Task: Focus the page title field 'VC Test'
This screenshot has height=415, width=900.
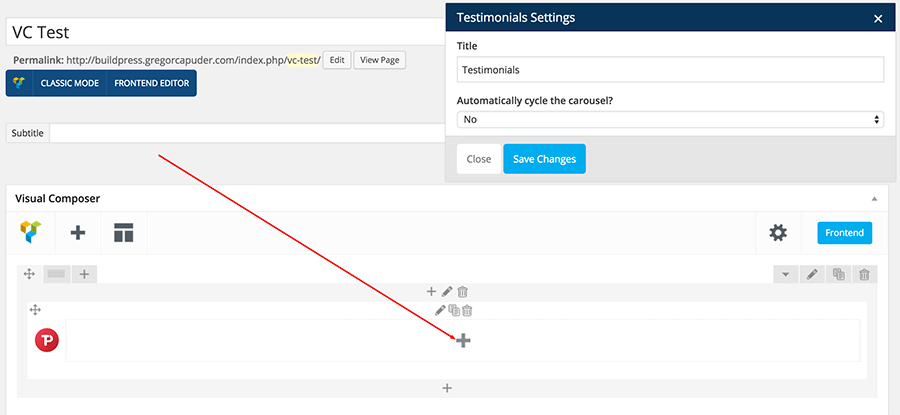Action: (x=226, y=32)
